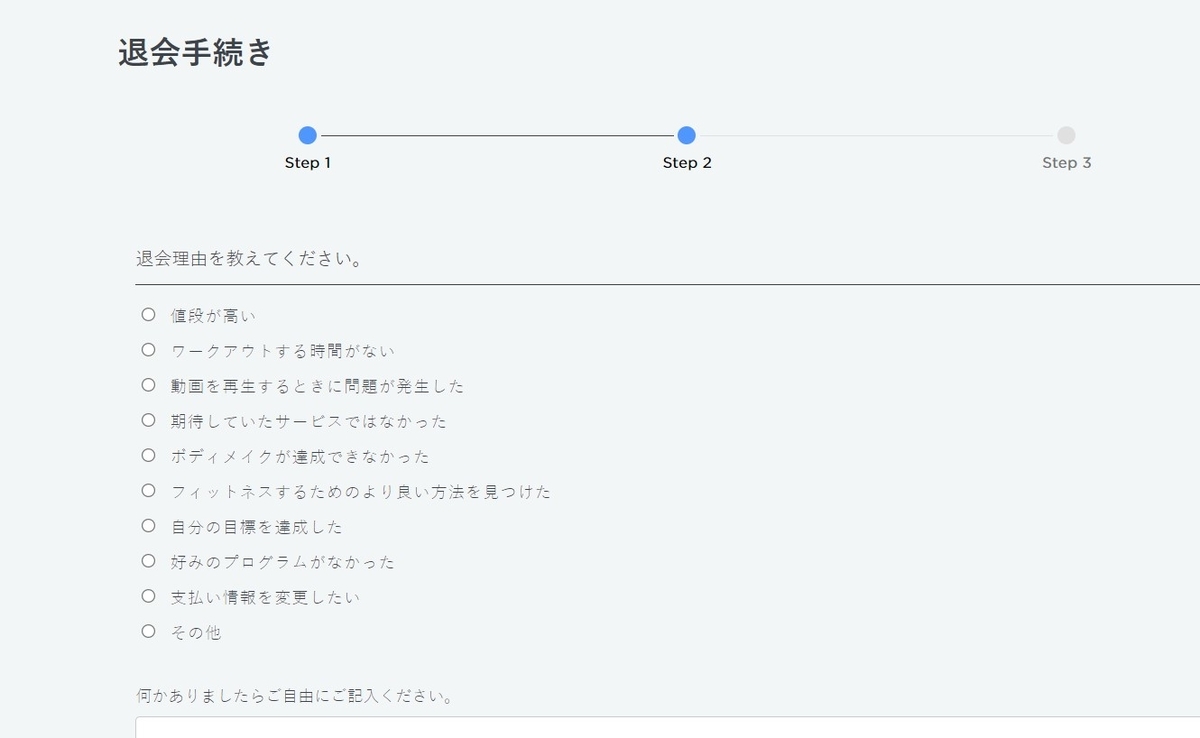Click the free comment text box

point(668,727)
